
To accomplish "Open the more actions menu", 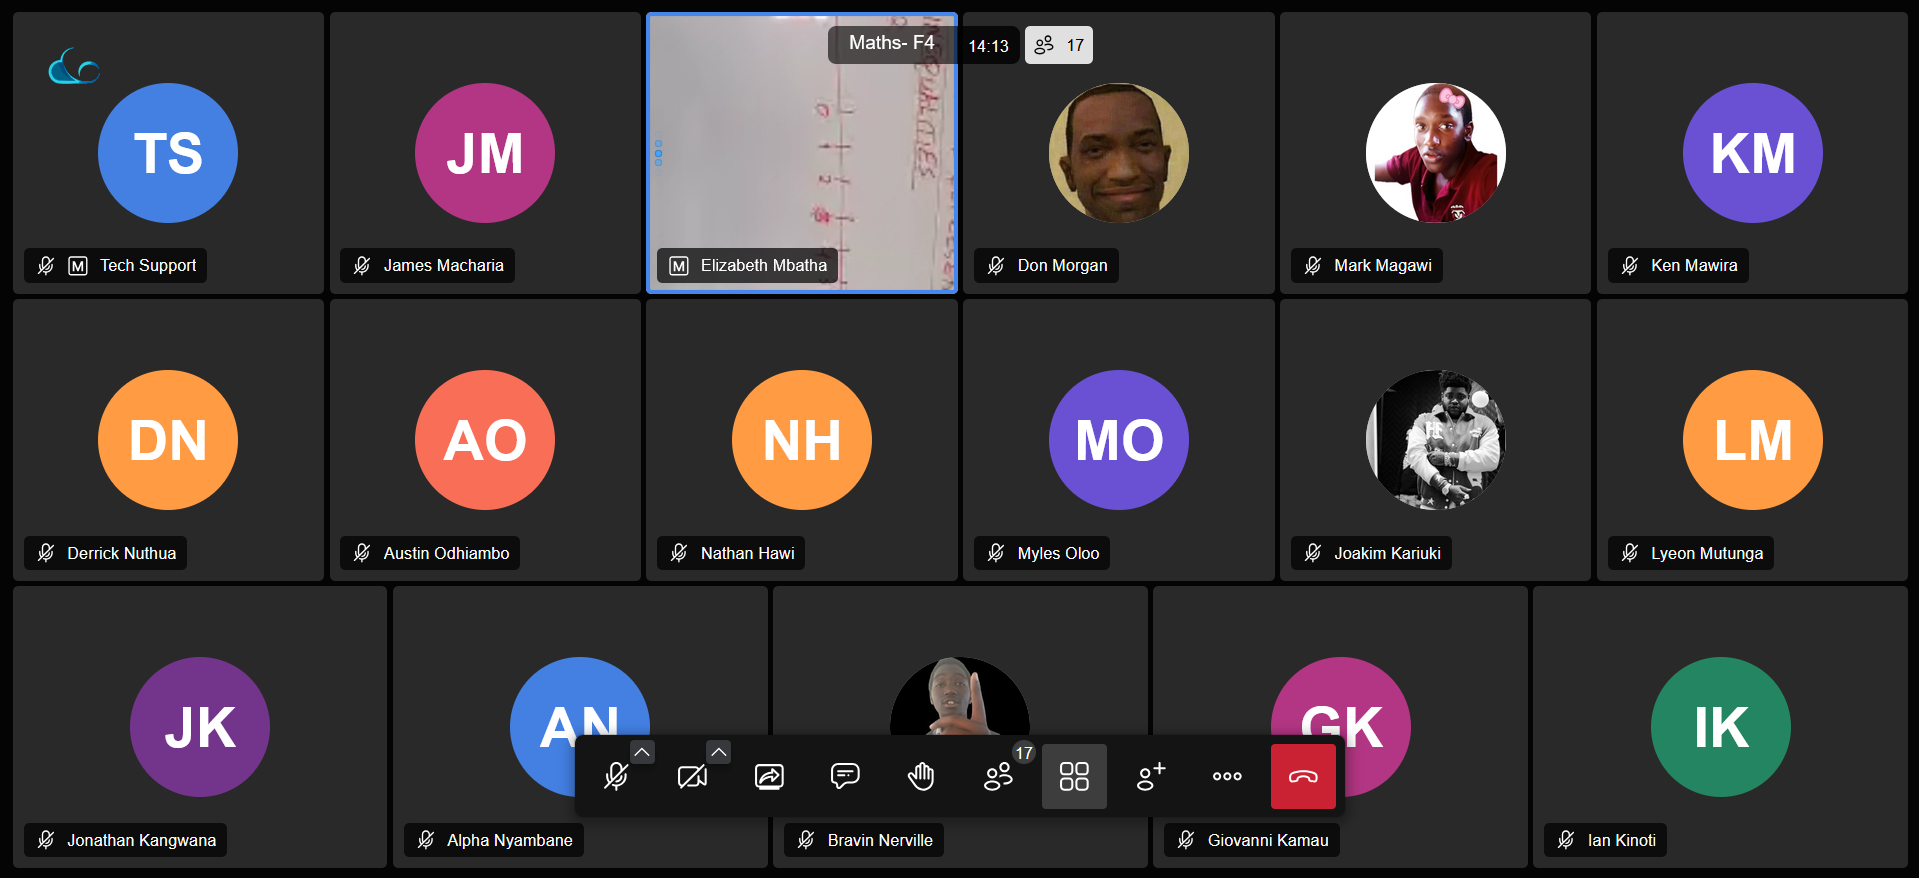I will point(1227,776).
